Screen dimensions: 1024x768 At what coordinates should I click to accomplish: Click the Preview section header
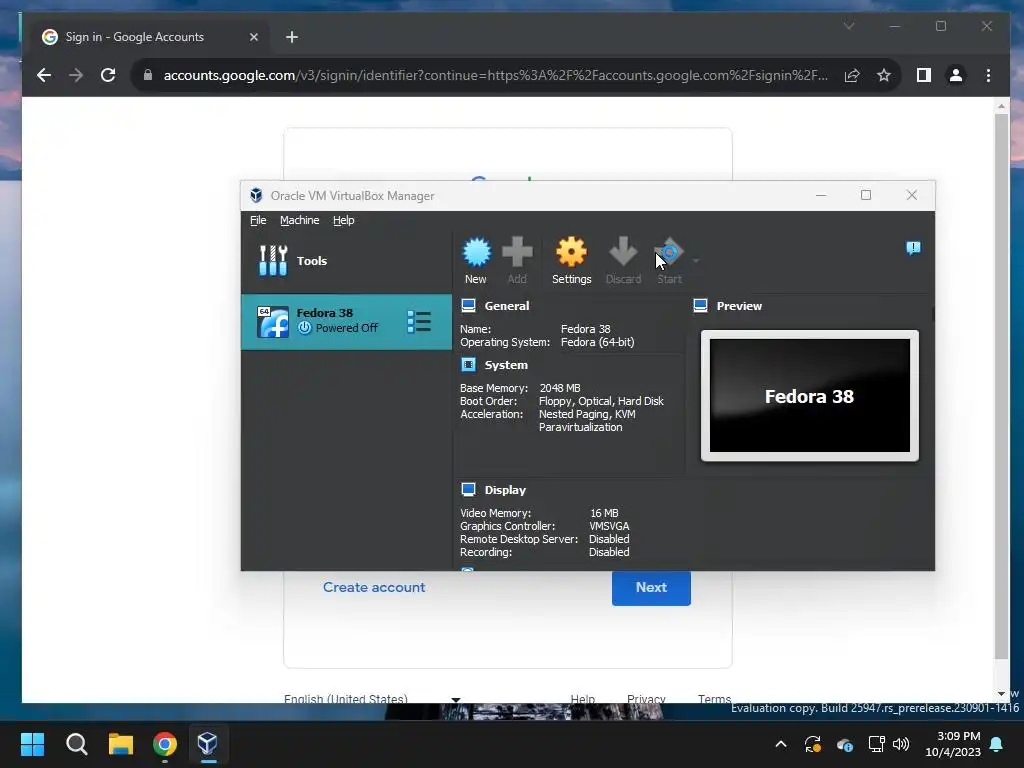tap(739, 306)
